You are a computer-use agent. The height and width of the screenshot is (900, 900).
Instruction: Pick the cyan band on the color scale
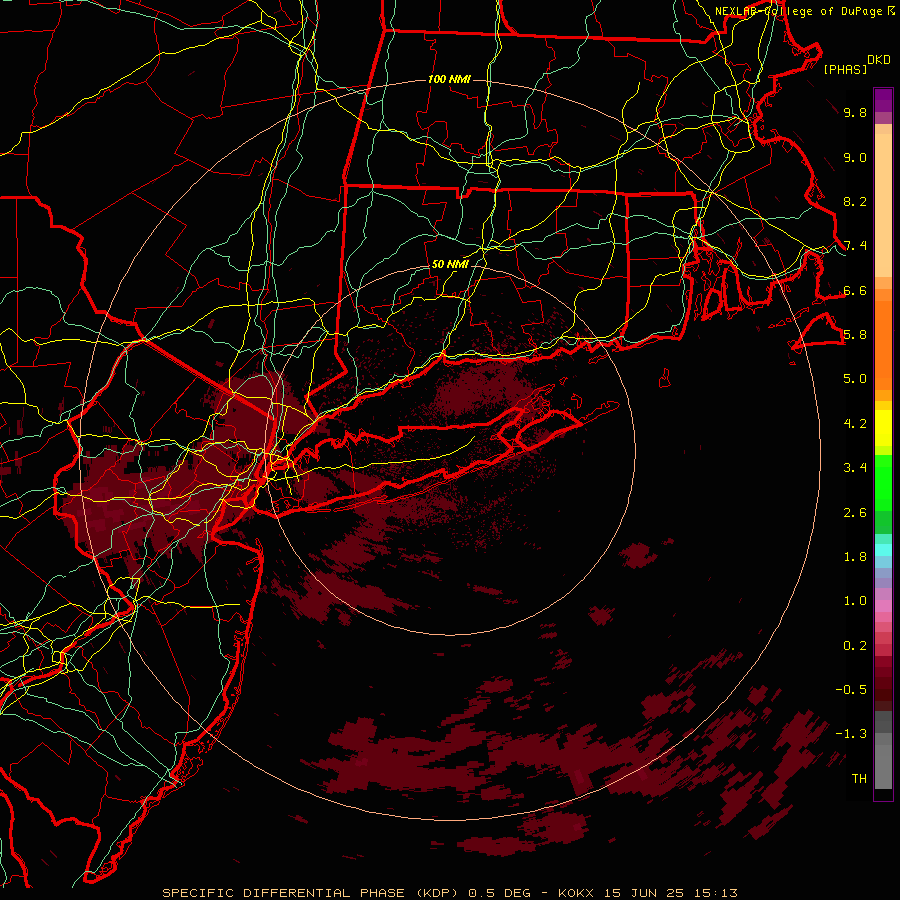(883, 550)
